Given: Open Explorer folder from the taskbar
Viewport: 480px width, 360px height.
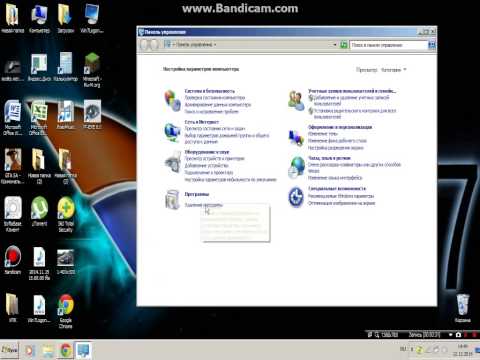Looking at the screenshot, I should (x=48, y=350).
